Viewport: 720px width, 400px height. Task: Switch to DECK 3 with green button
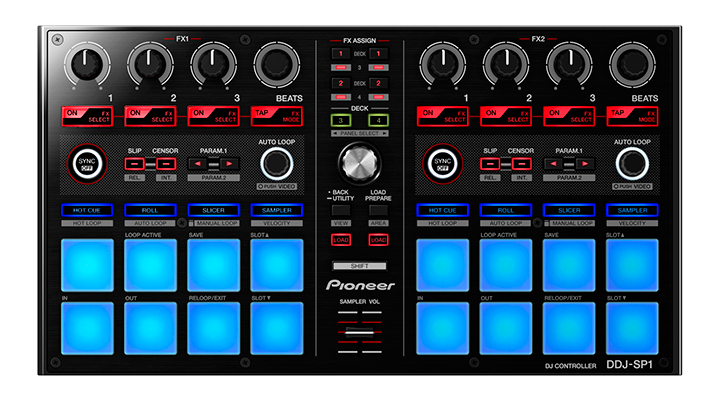click(x=341, y=121)
